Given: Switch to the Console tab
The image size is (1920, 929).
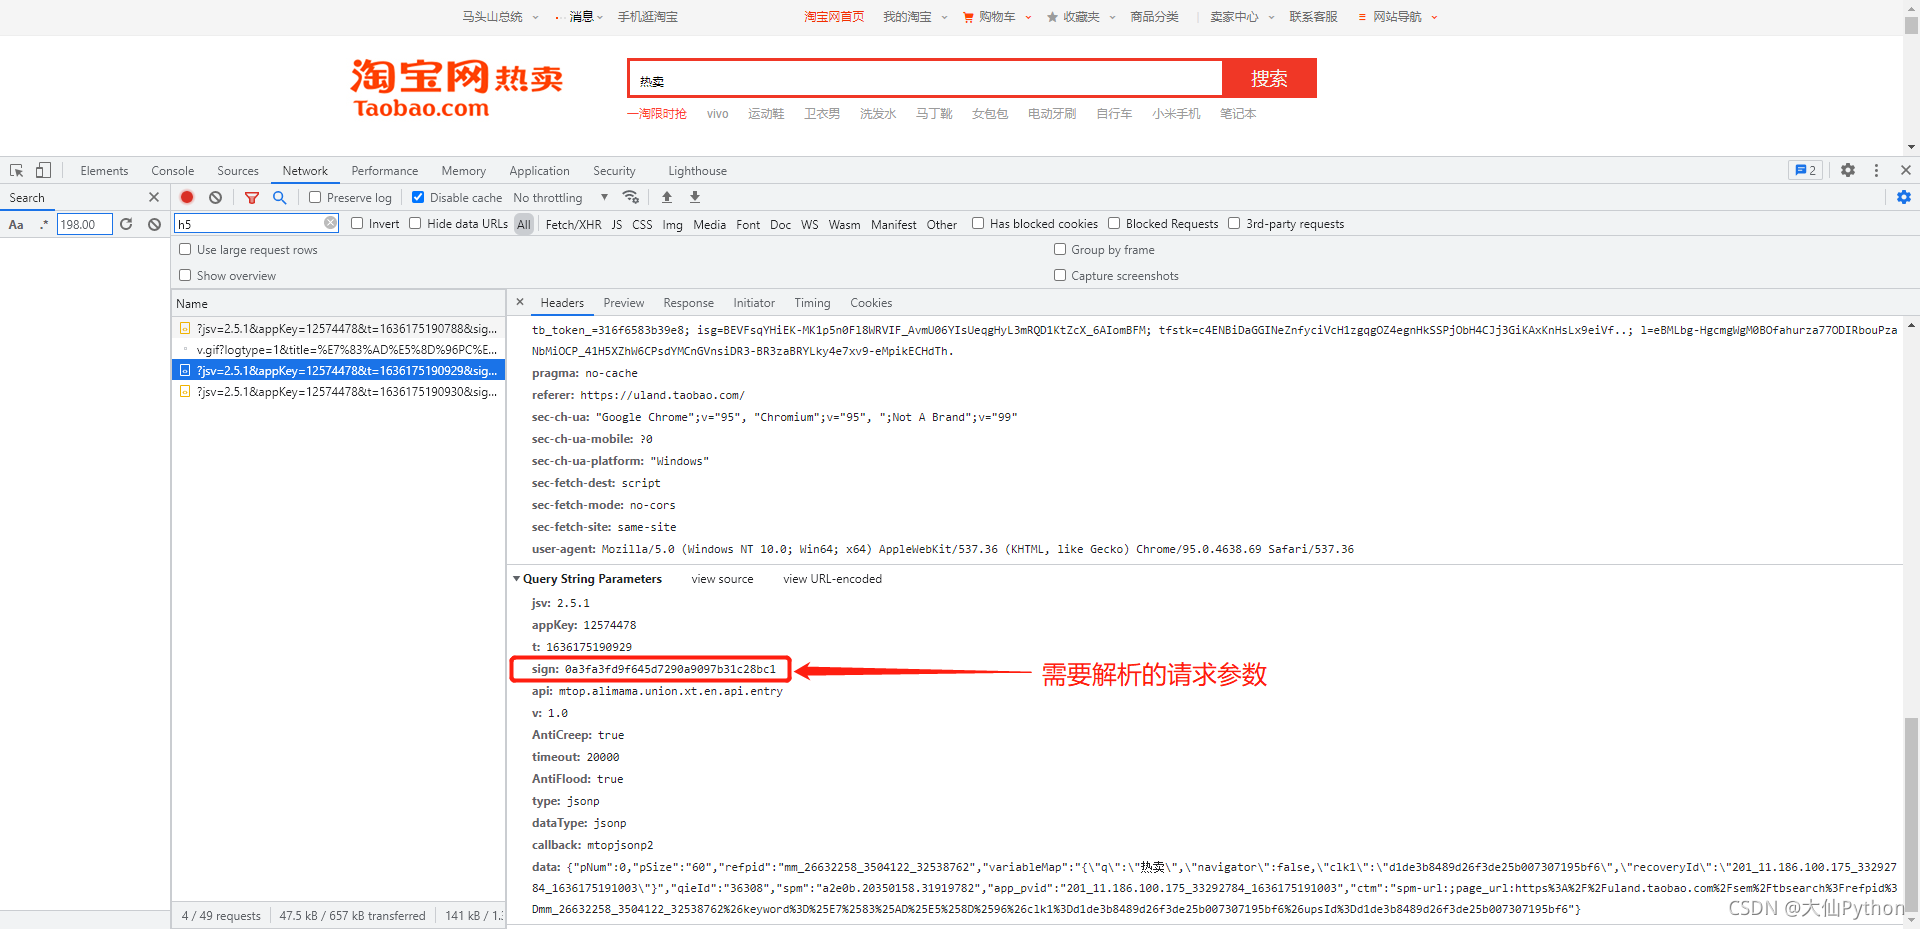Looking at the screenshot, I should [172, 171].
